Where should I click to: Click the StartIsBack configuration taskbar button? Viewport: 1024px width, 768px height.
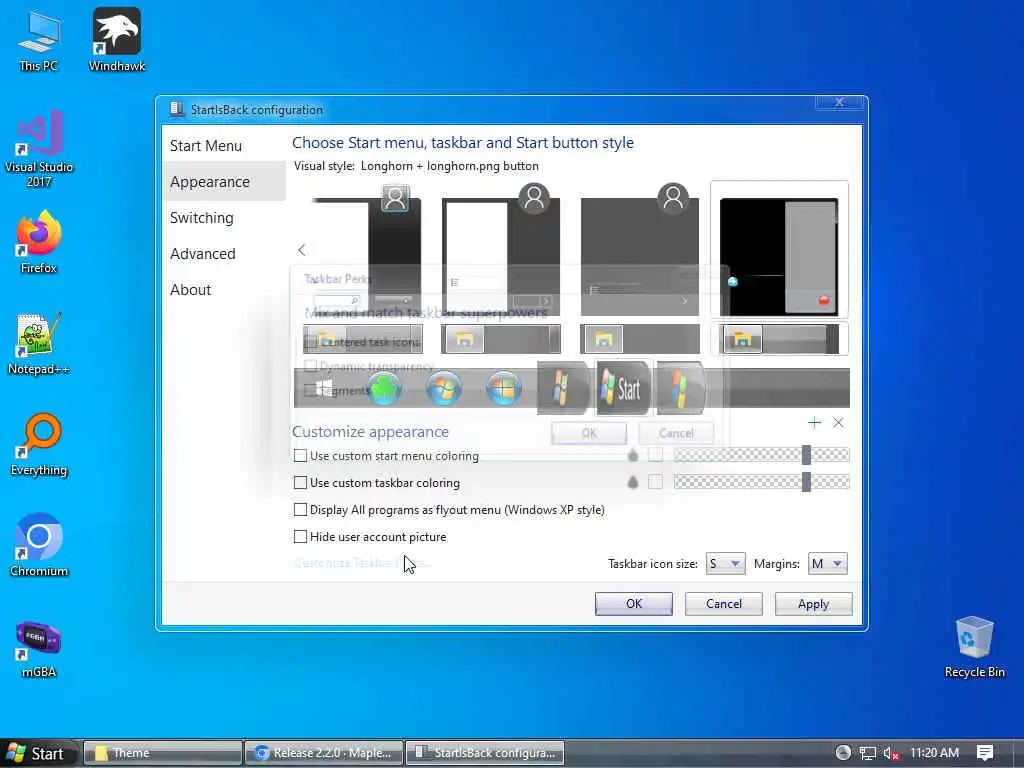pos(485,753)
